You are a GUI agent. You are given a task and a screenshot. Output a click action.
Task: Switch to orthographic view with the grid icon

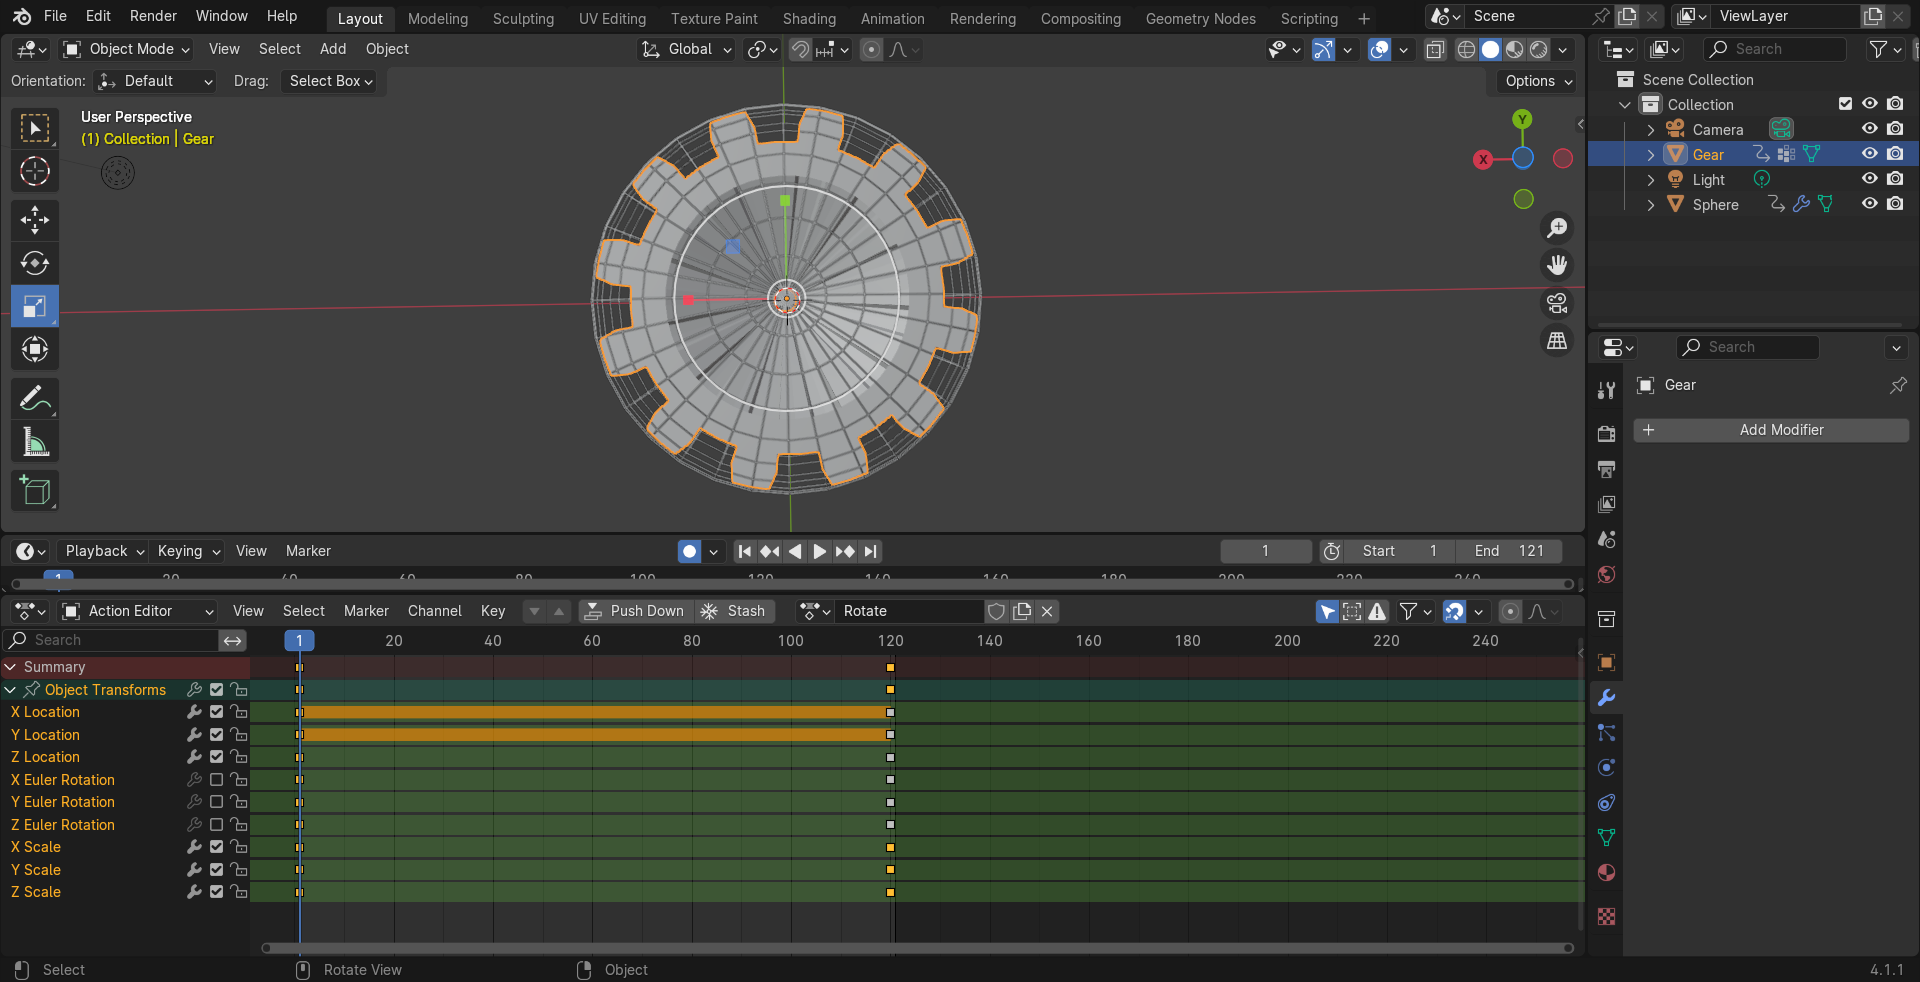coord(1557,341)
